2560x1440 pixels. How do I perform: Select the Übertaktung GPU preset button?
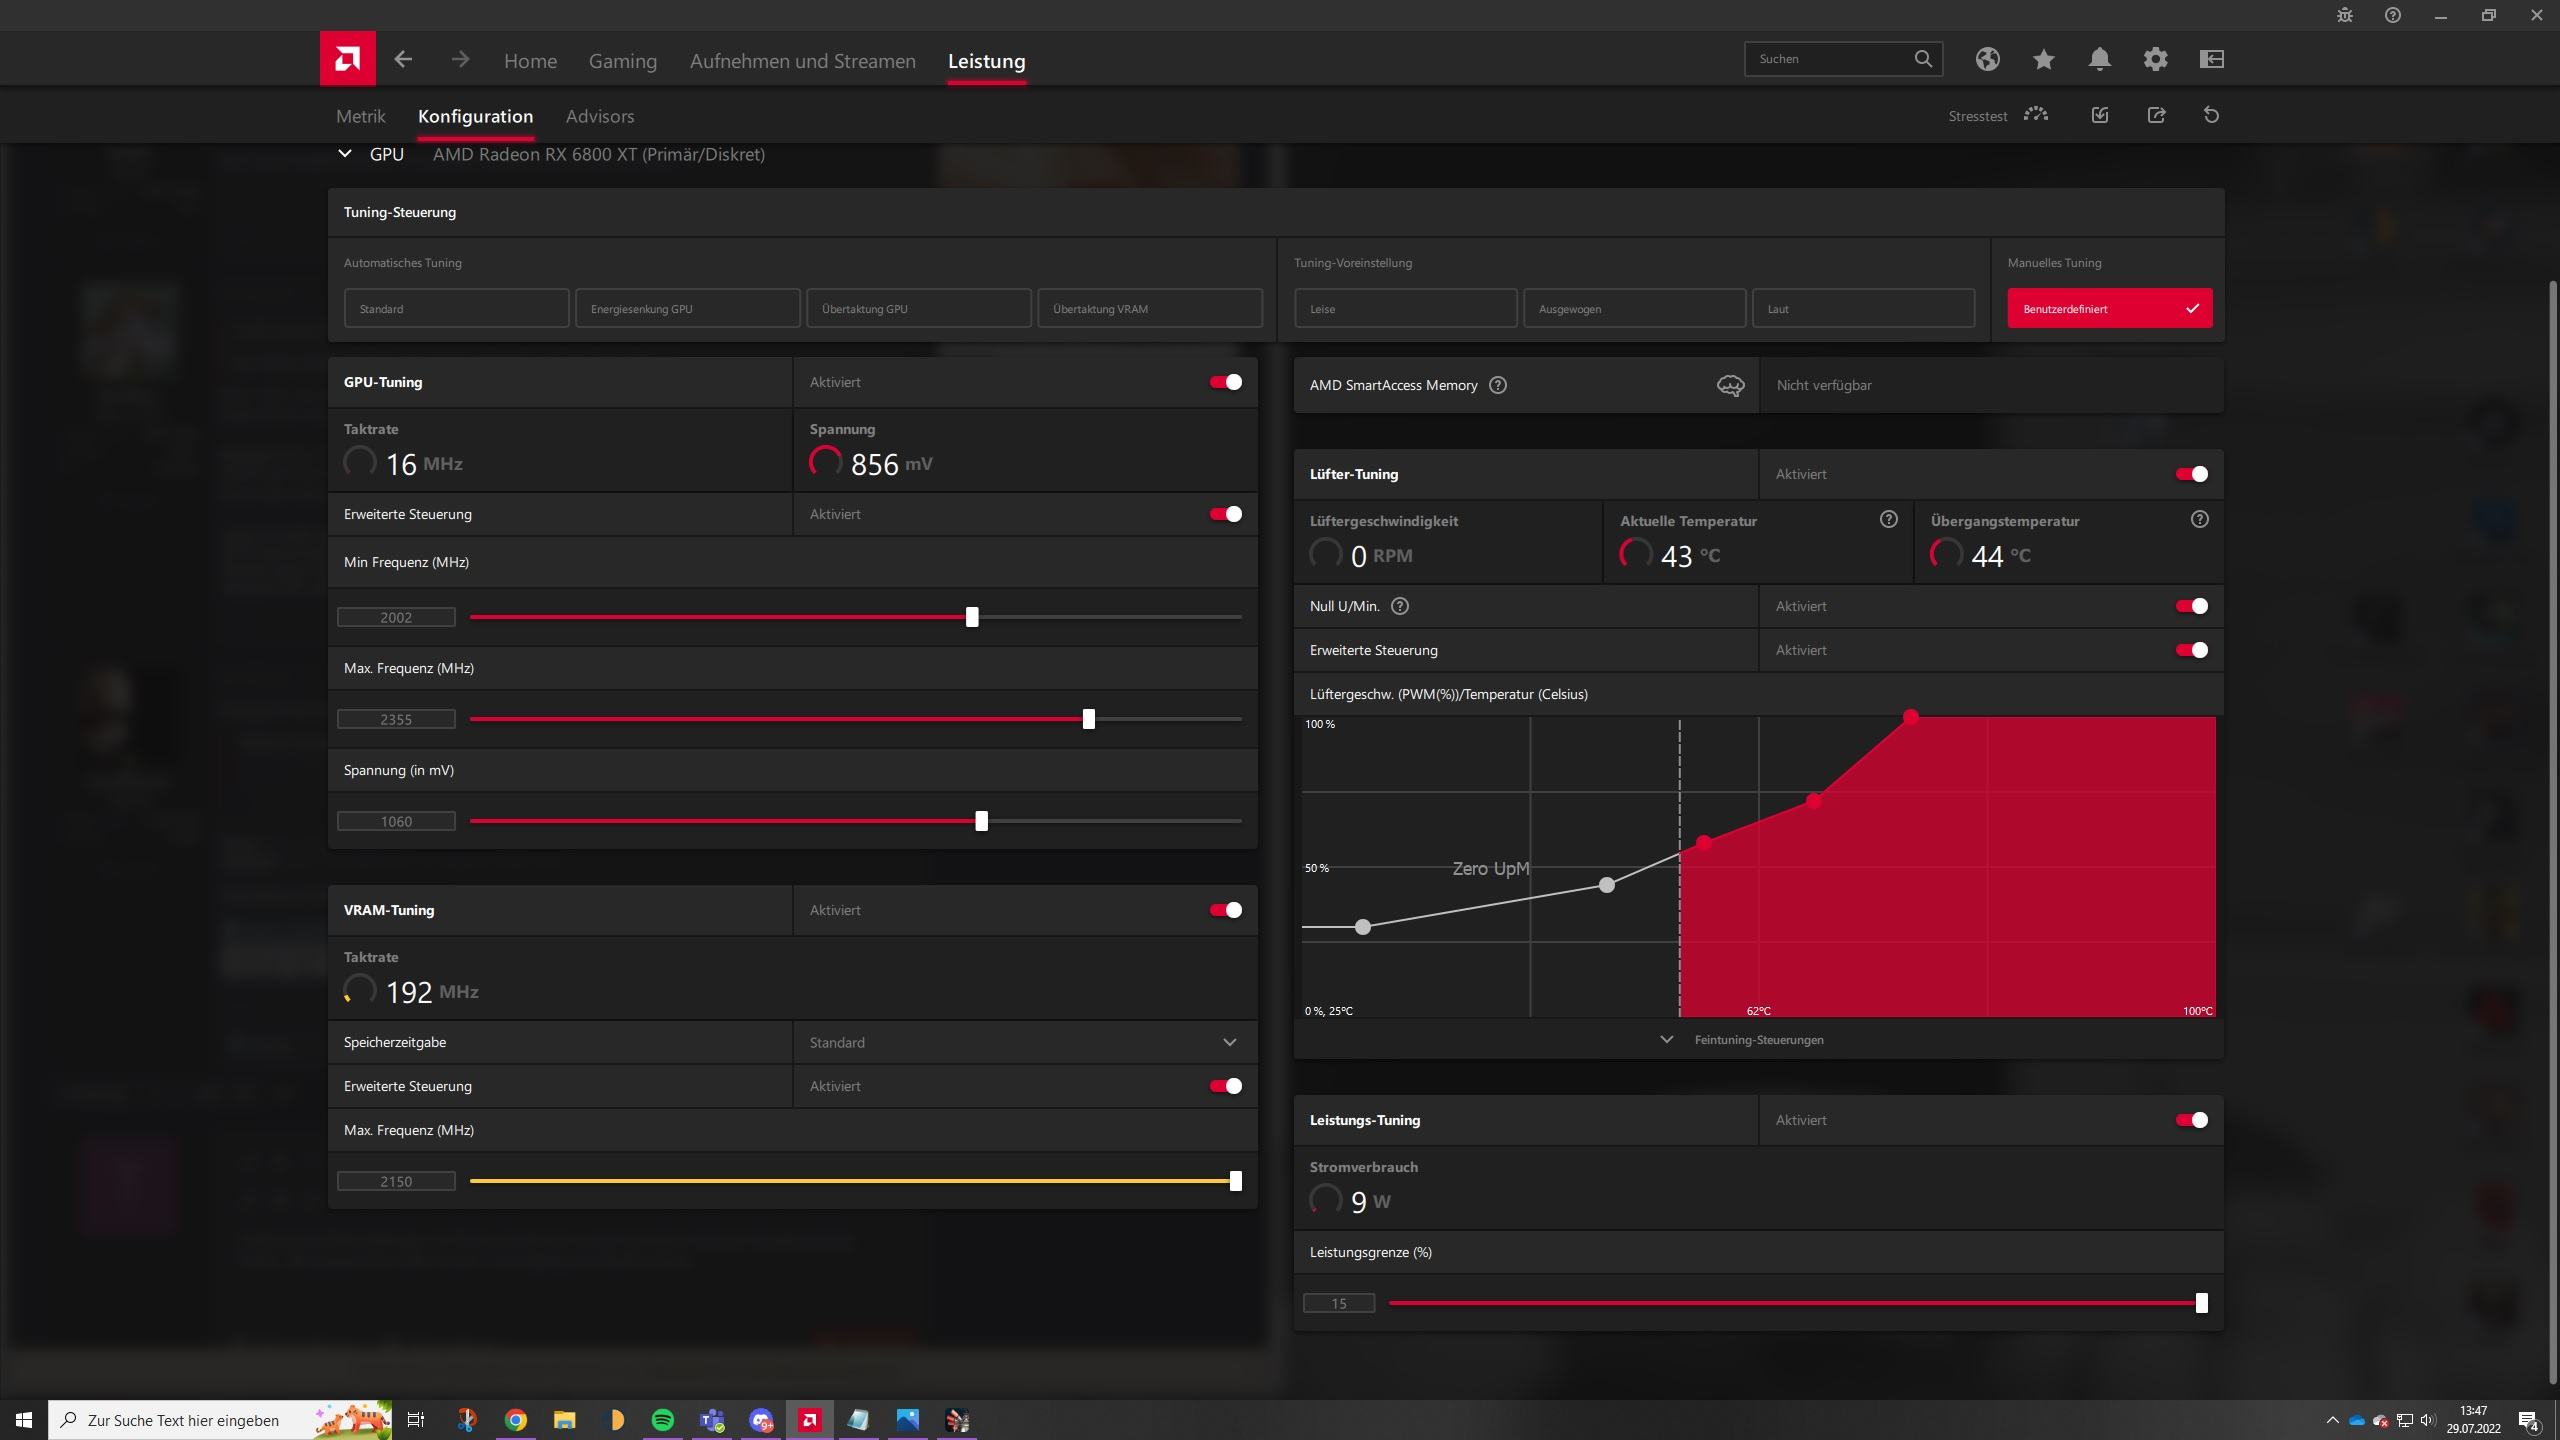click(918, 309)
